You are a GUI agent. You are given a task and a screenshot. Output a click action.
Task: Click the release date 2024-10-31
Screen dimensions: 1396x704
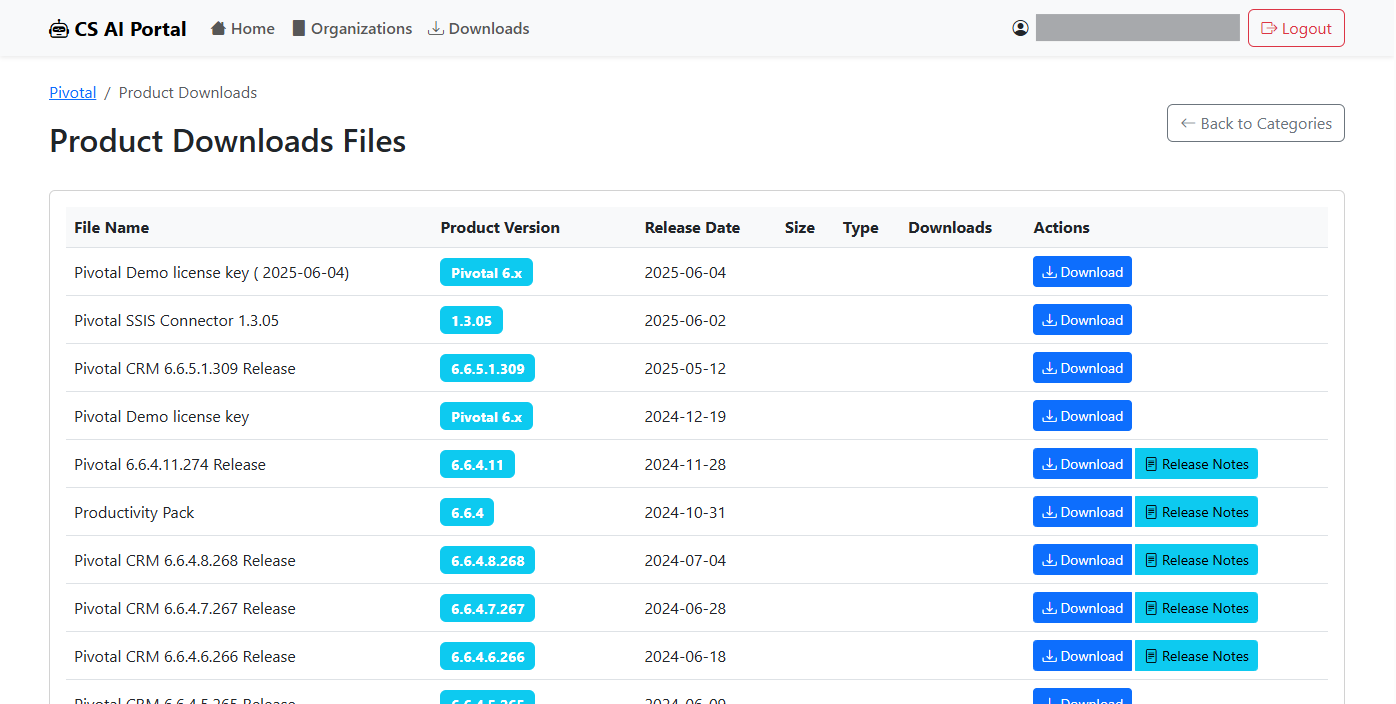(x=685, y=513)
